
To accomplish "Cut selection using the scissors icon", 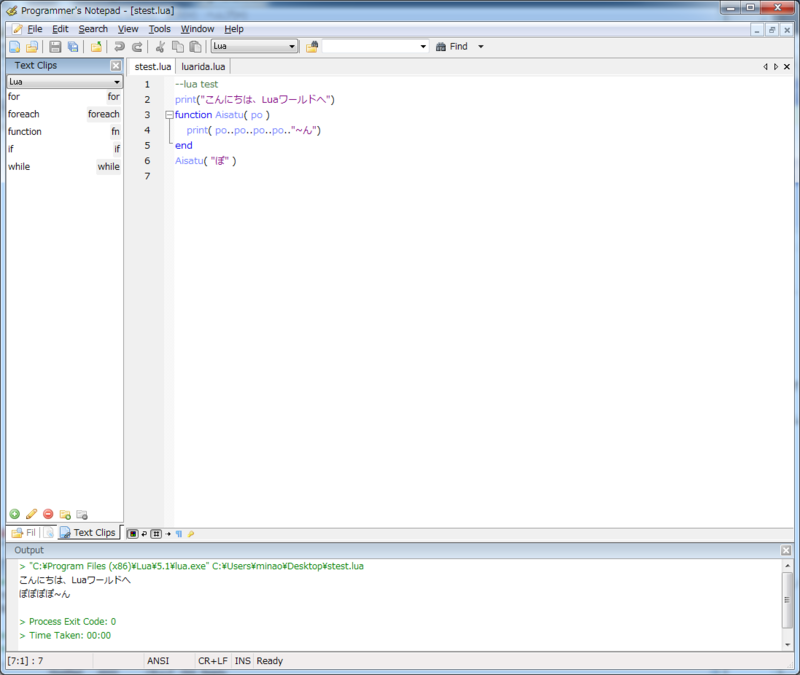I will coord(160,47).
